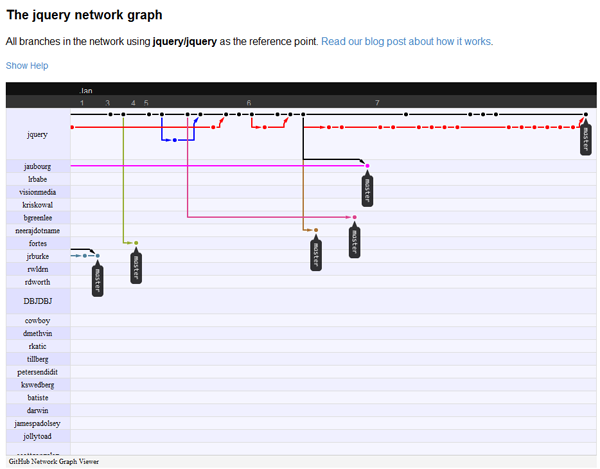Click date marker 6 in the header
Screen dimensions: 600x469
[x=249, y=103]
